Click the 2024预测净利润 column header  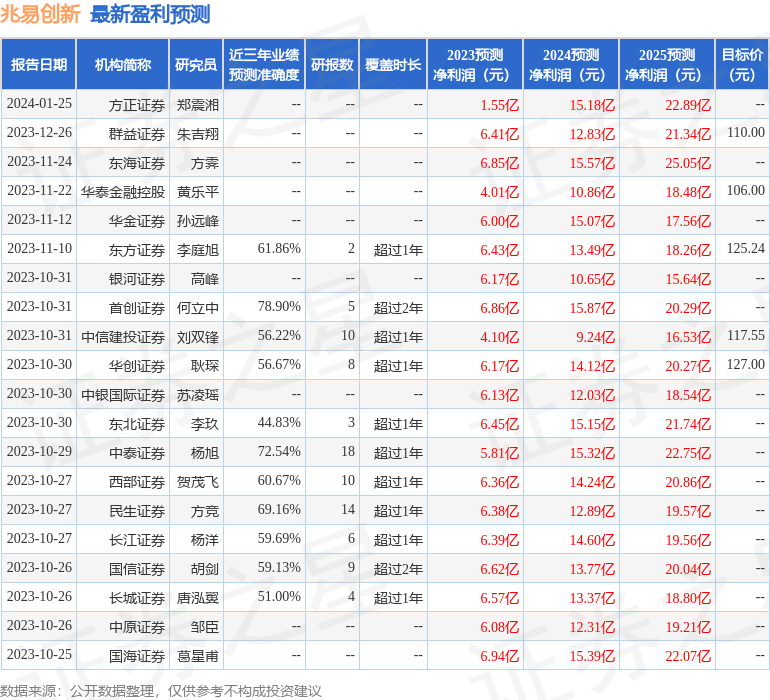click(x=571, y=64)
